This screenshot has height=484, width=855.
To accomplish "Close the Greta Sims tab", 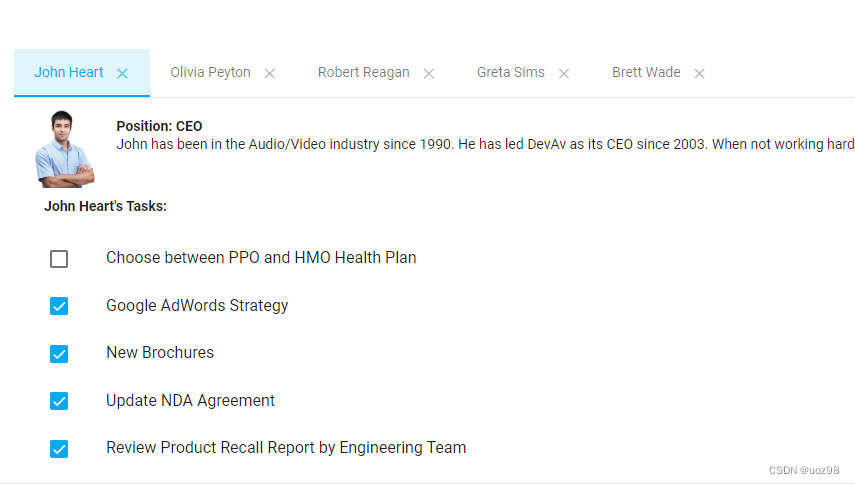I will (564, 73).
